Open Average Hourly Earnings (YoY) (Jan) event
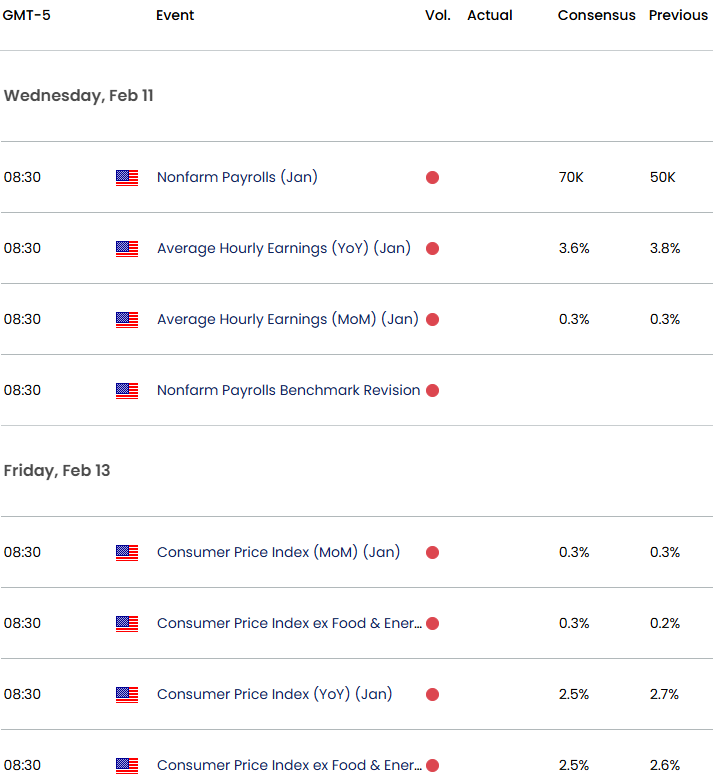 pyautogui.click(x=283, y=249)
